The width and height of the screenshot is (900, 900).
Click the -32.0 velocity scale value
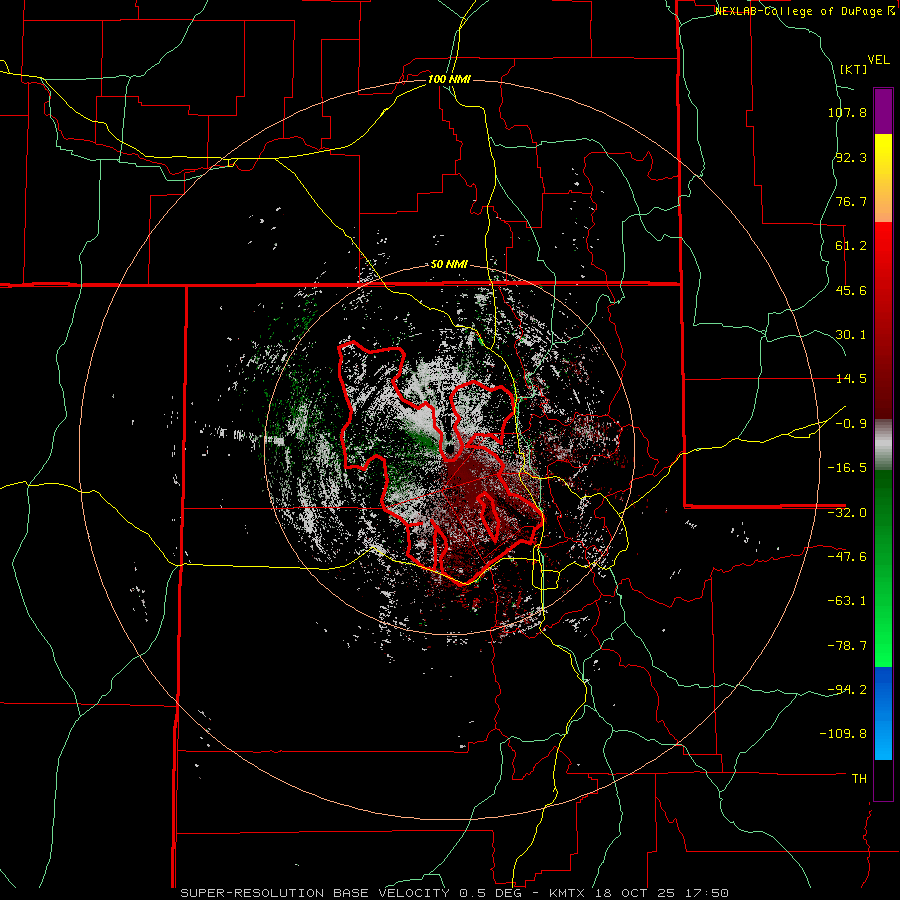(x=847, y=513)
